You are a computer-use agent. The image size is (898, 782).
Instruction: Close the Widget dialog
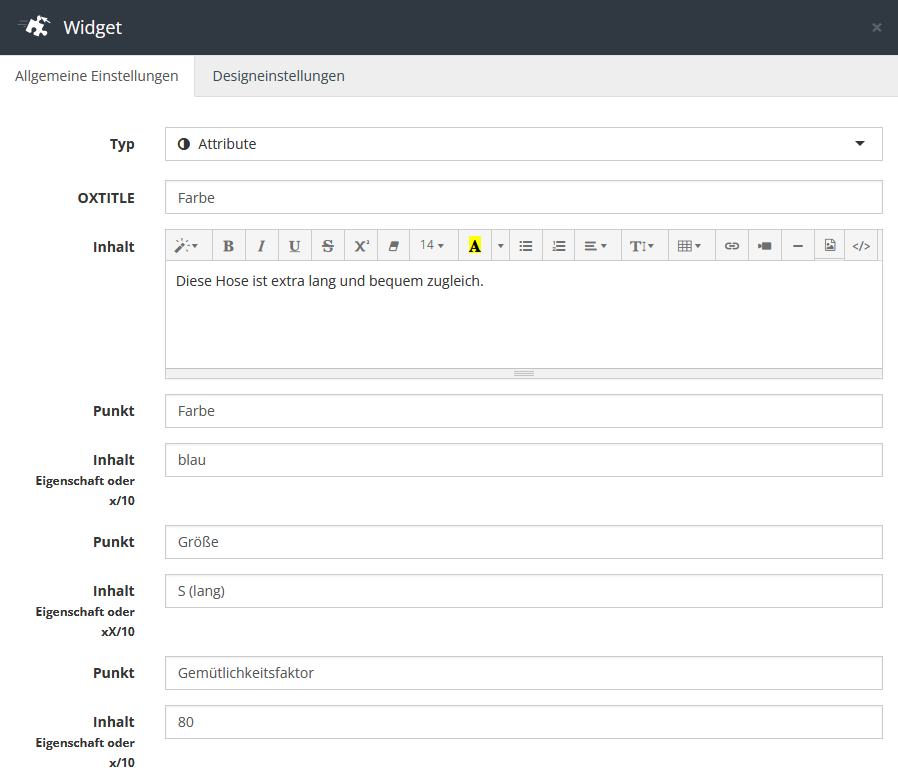pyautogui.click(x=877, y=27)
